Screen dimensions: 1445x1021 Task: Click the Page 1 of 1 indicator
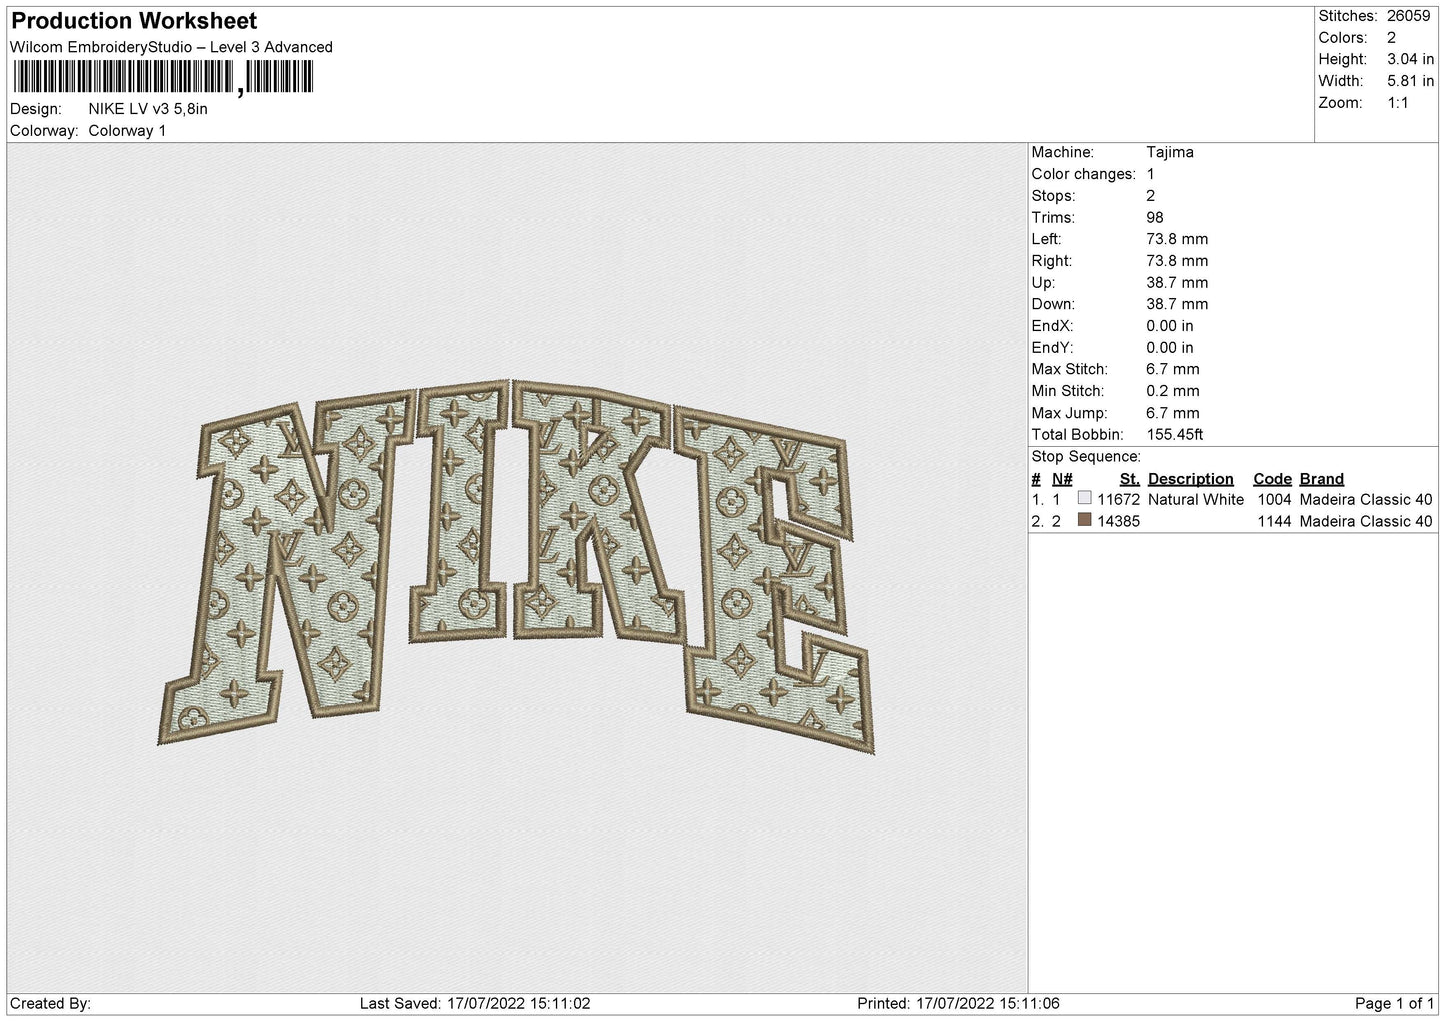(x=1395, y=1004)
